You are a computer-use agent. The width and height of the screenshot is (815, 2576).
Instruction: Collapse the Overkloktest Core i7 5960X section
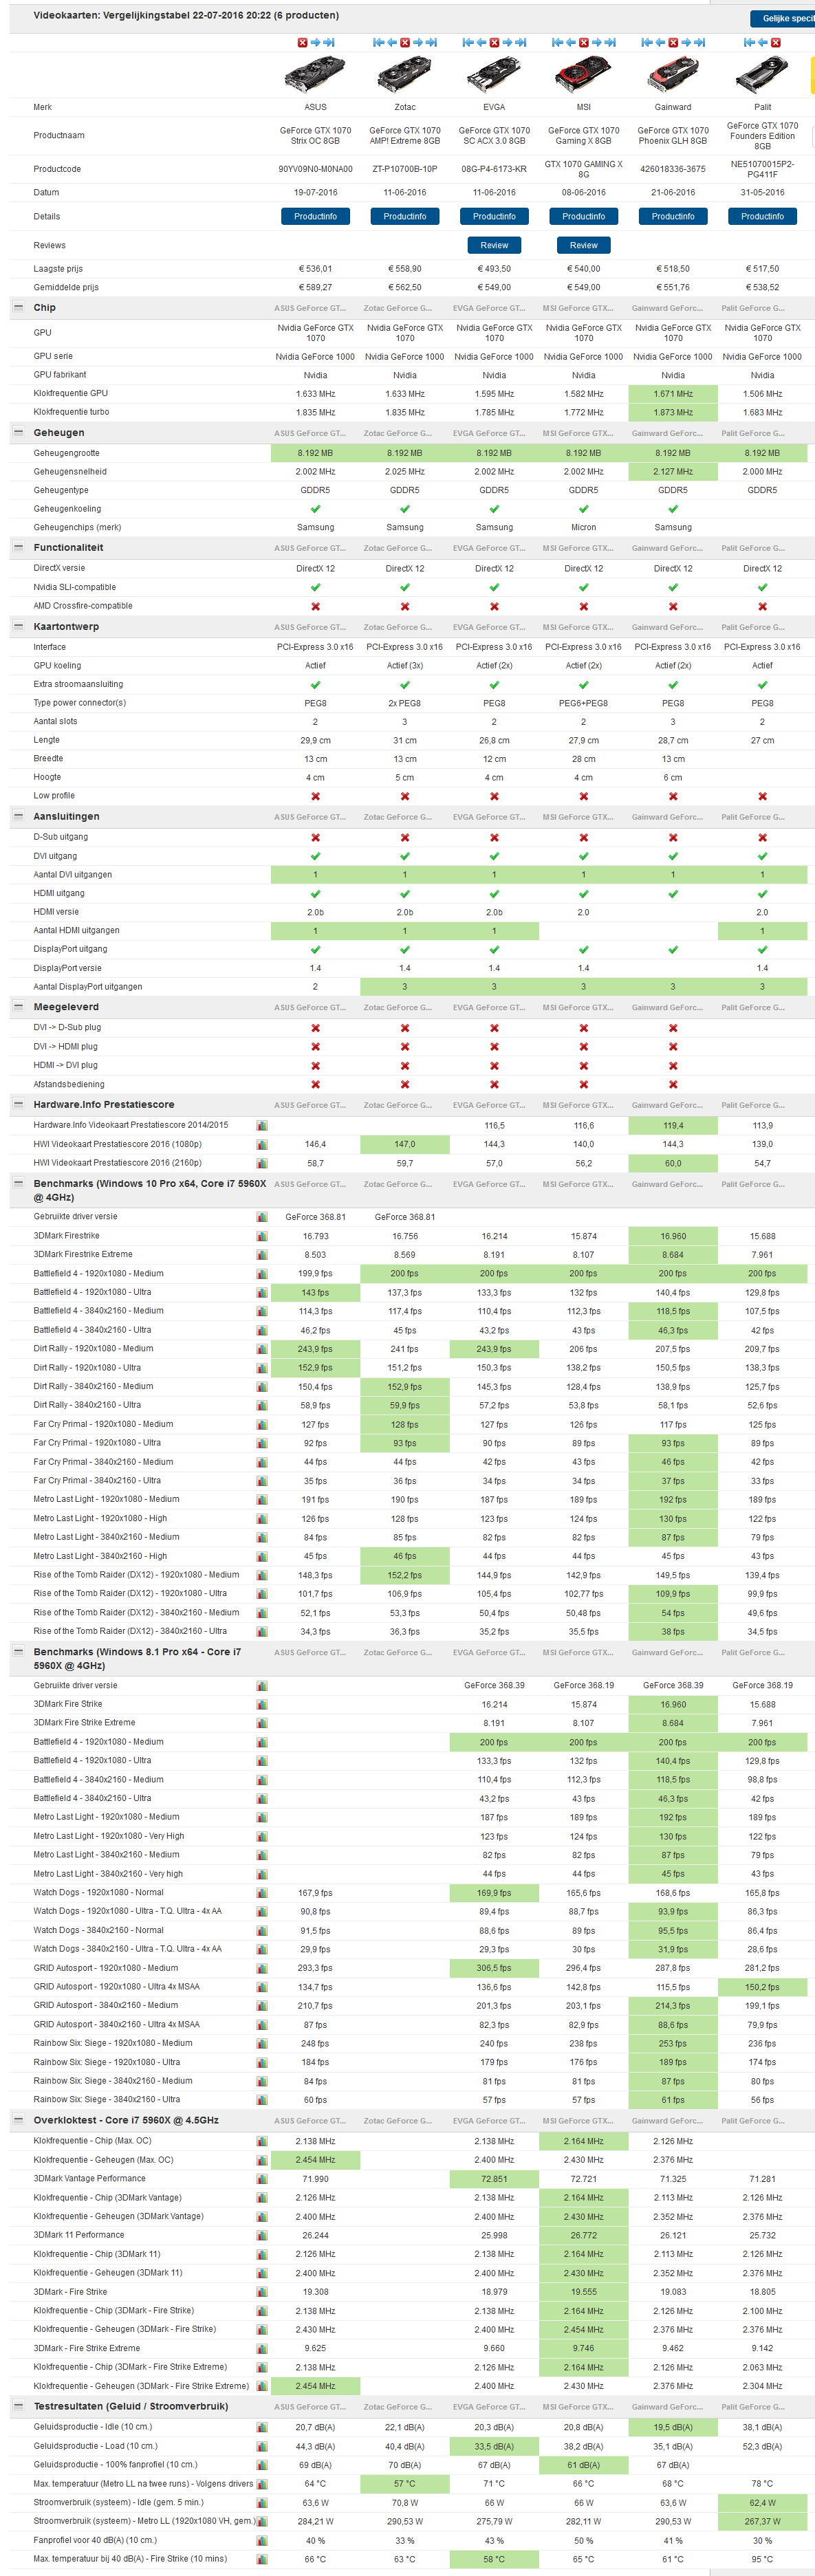coord(18,2120)
